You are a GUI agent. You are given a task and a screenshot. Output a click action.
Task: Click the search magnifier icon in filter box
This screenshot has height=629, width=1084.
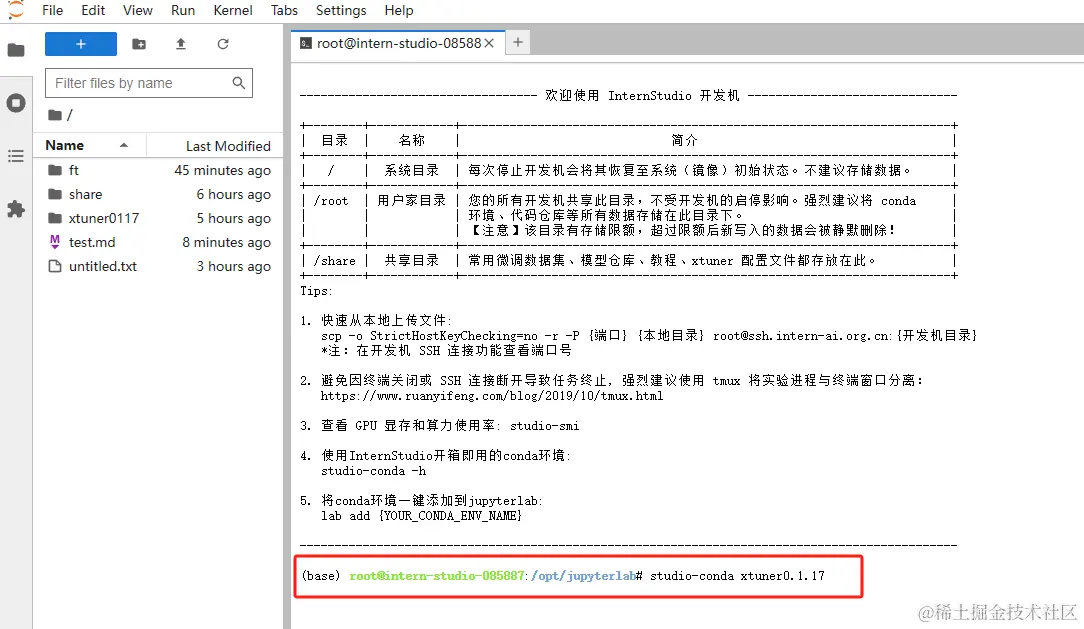(x=239, y=83)
